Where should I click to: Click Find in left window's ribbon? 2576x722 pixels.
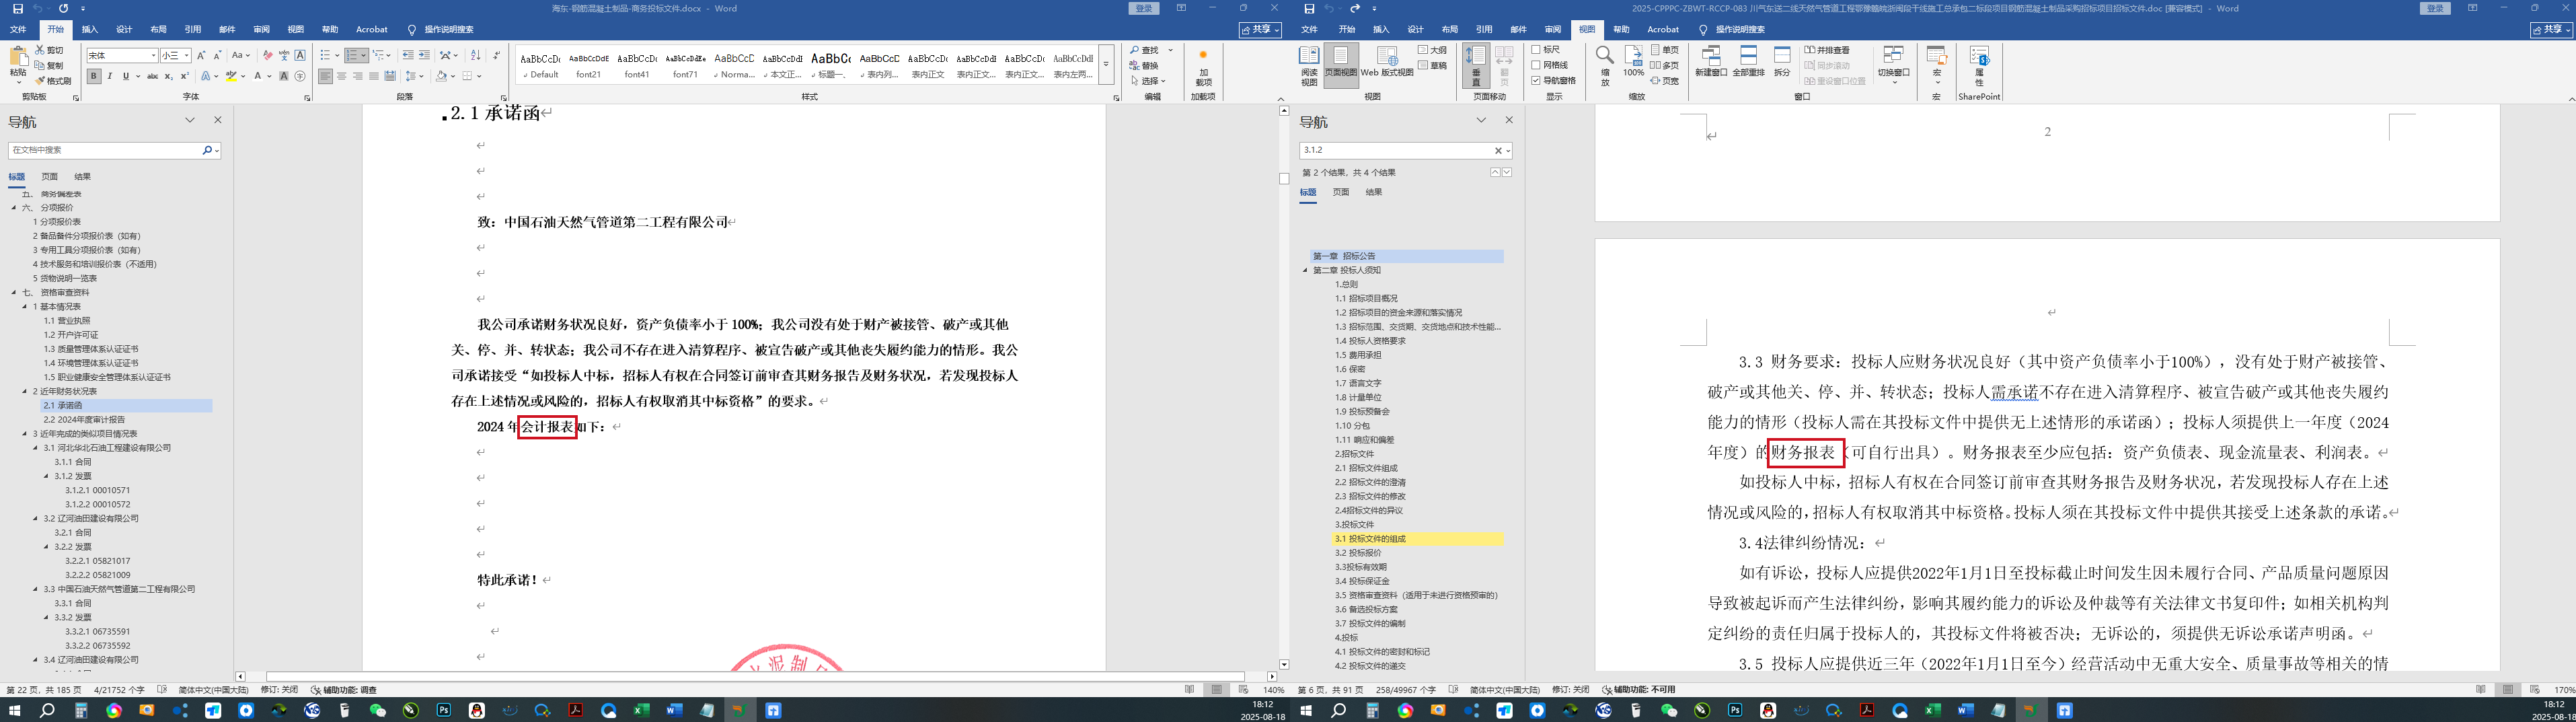pos(1145,50)
